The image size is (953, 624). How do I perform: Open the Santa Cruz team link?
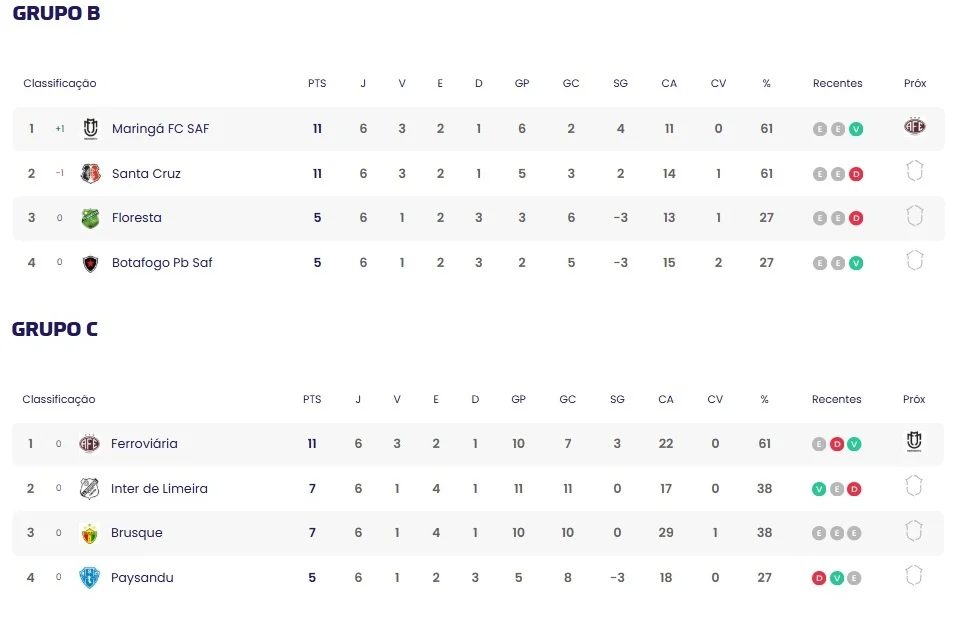[x=146, y=174]
